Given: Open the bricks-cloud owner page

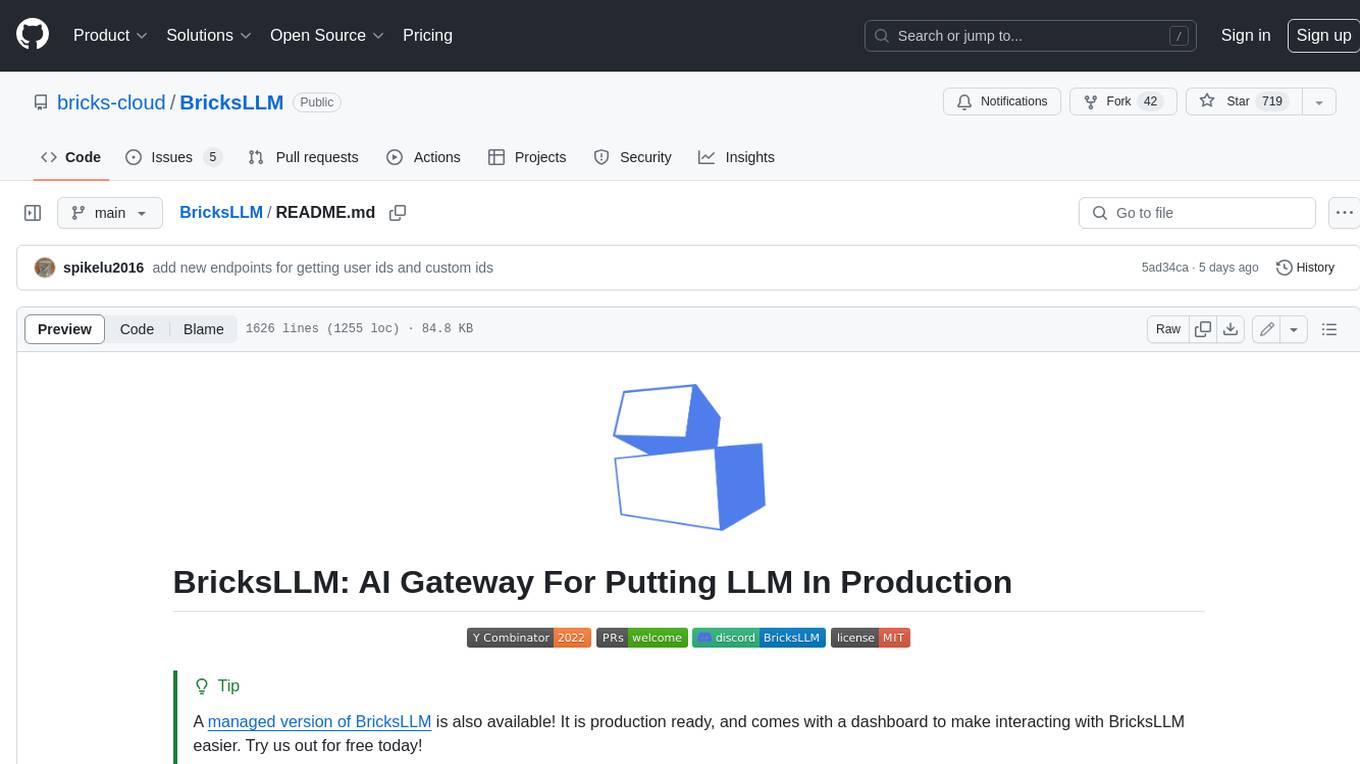Looking at the screenshot, I should click(111, 102).
